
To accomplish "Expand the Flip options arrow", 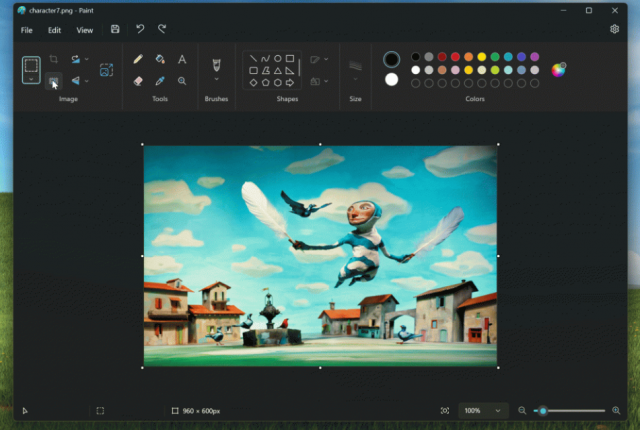I will (87, 81).
